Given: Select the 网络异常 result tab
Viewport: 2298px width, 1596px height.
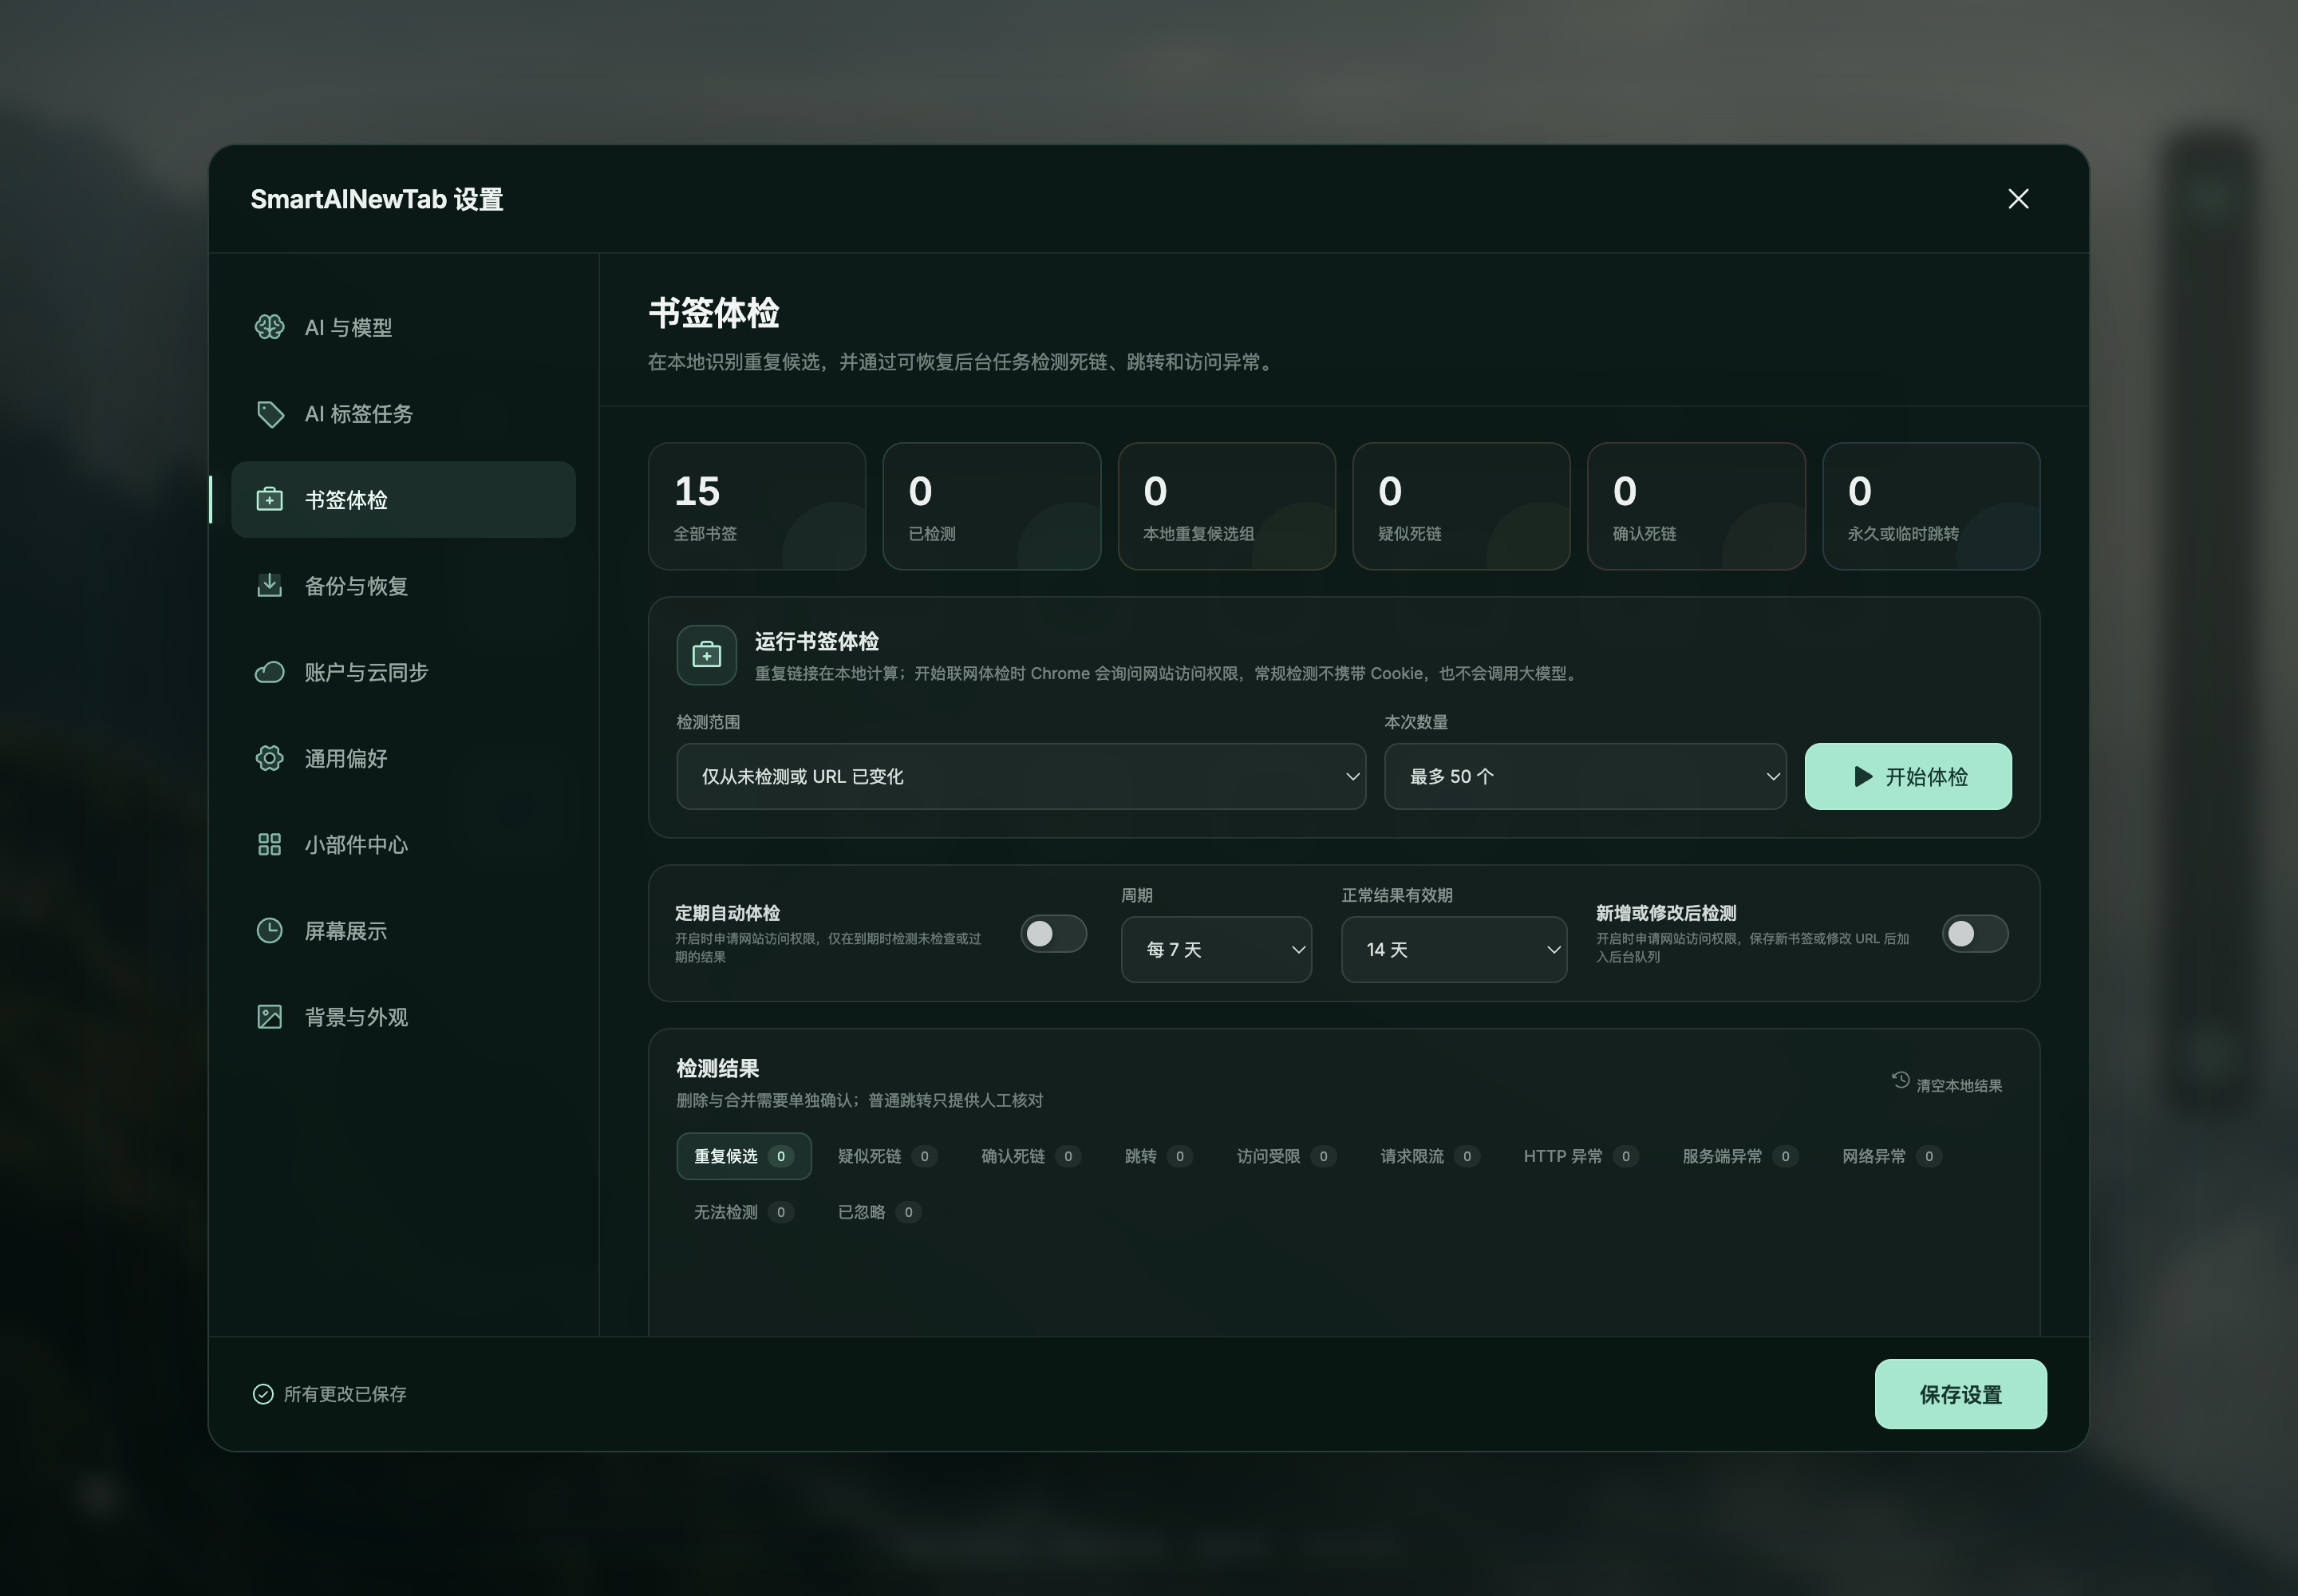Looking at the screenshot, I should [1892, 1156].
